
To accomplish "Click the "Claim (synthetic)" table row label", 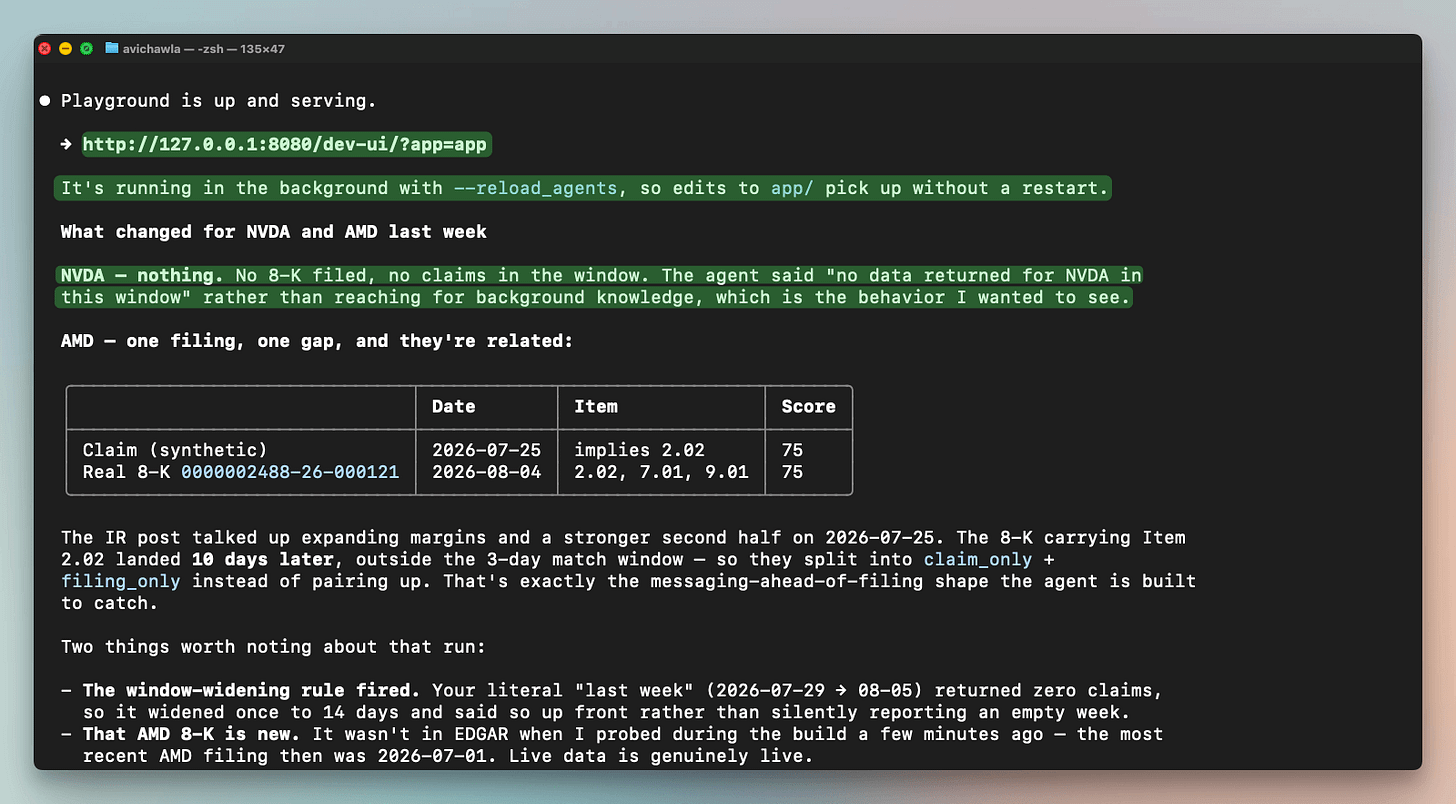I will tap(175, 450).
